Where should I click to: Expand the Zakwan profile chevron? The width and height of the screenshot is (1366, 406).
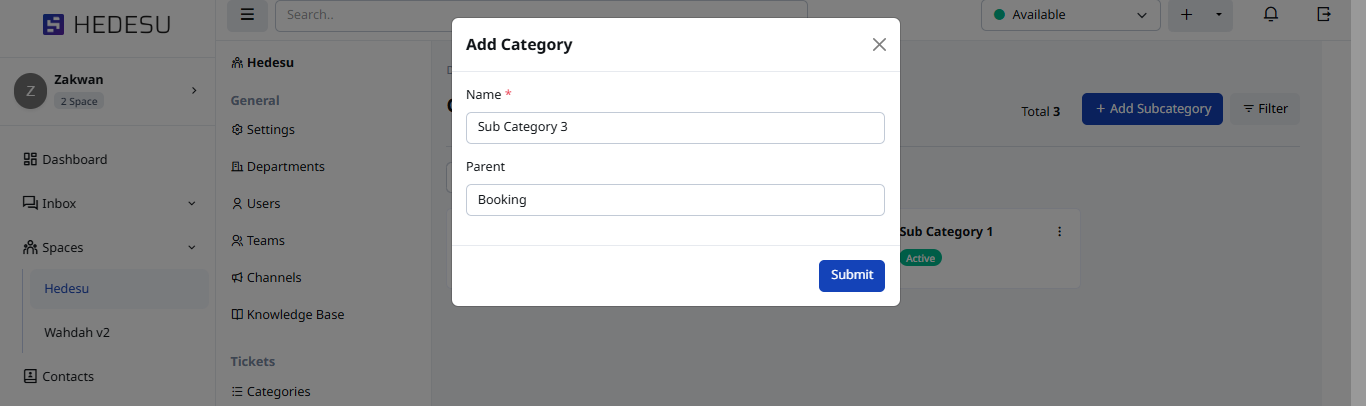click(194, 90)
